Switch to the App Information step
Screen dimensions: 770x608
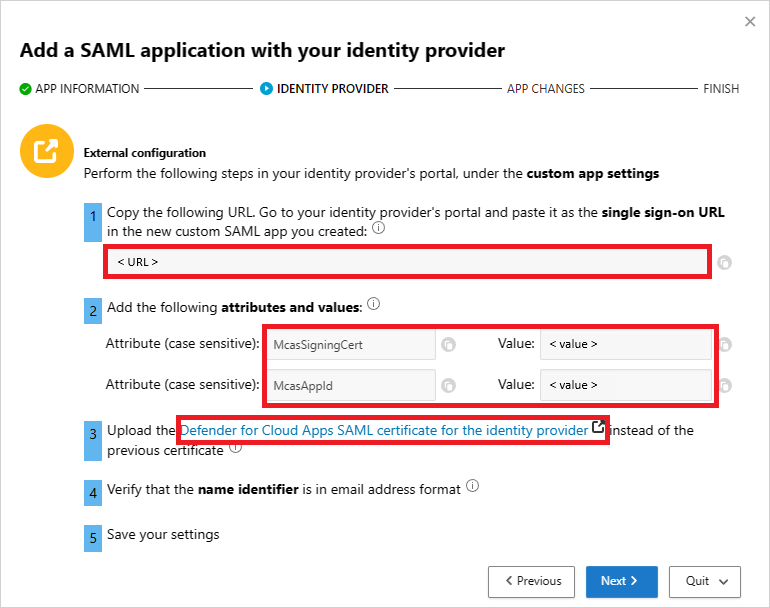pos(80,89)
